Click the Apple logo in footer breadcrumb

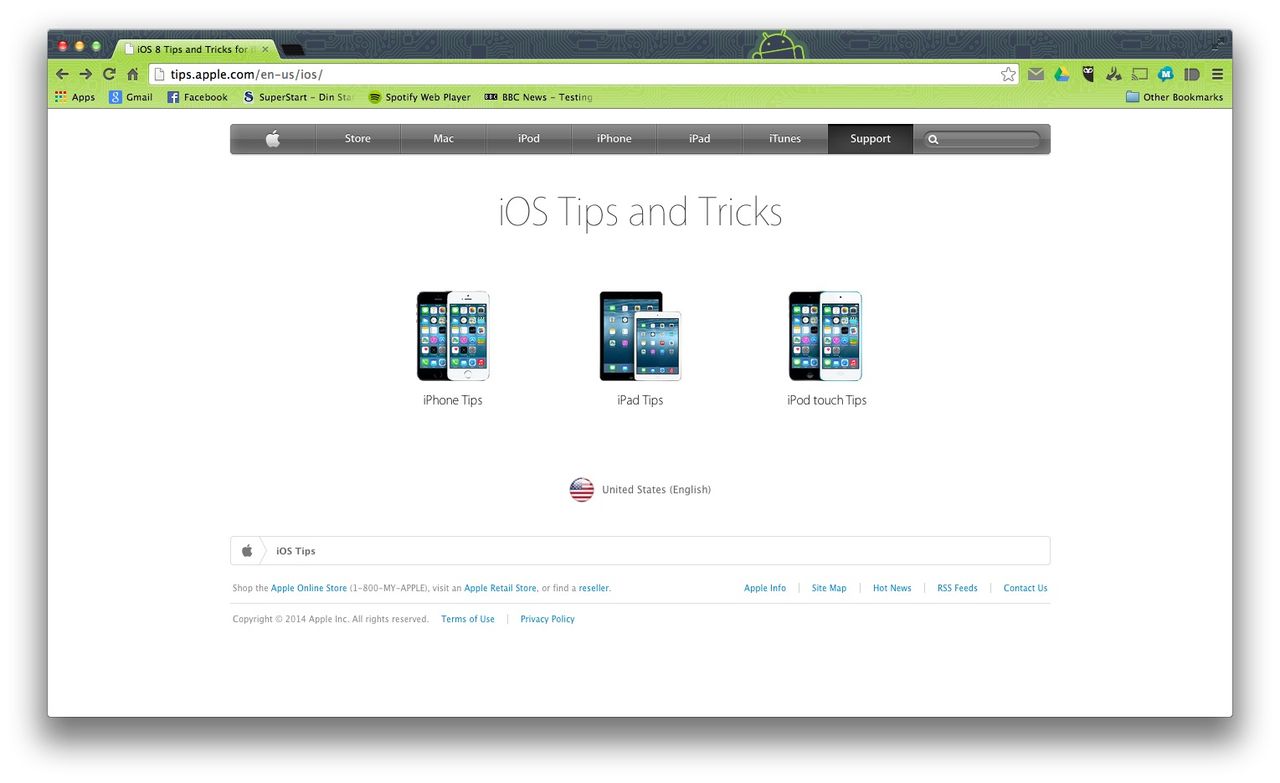(247, 550)
